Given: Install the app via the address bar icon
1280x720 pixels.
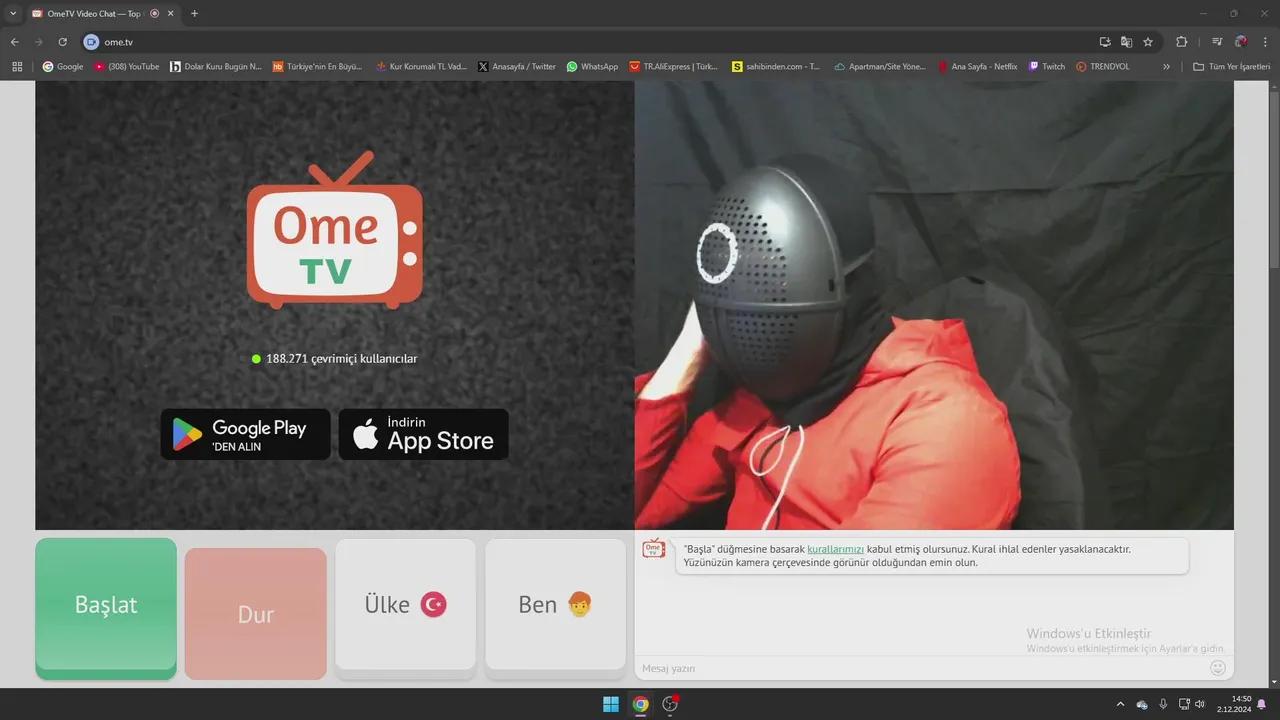Looking at the screenshot, I should 1105,42.
